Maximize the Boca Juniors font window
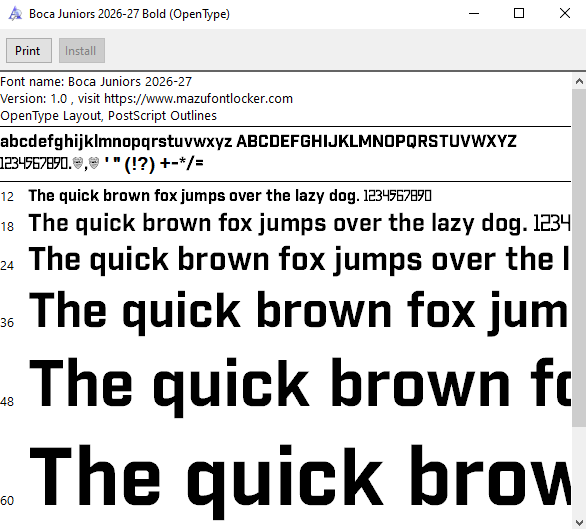Screen dimensions: 586x529 pyautogui.click(x=519, y=14)
